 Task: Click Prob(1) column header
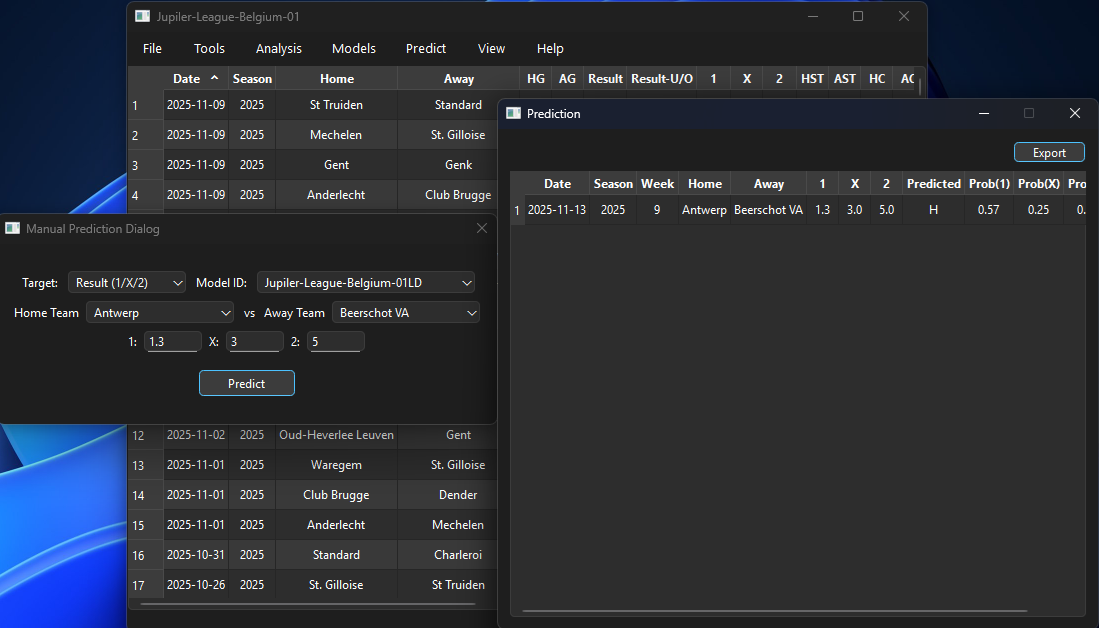(989, 184)
